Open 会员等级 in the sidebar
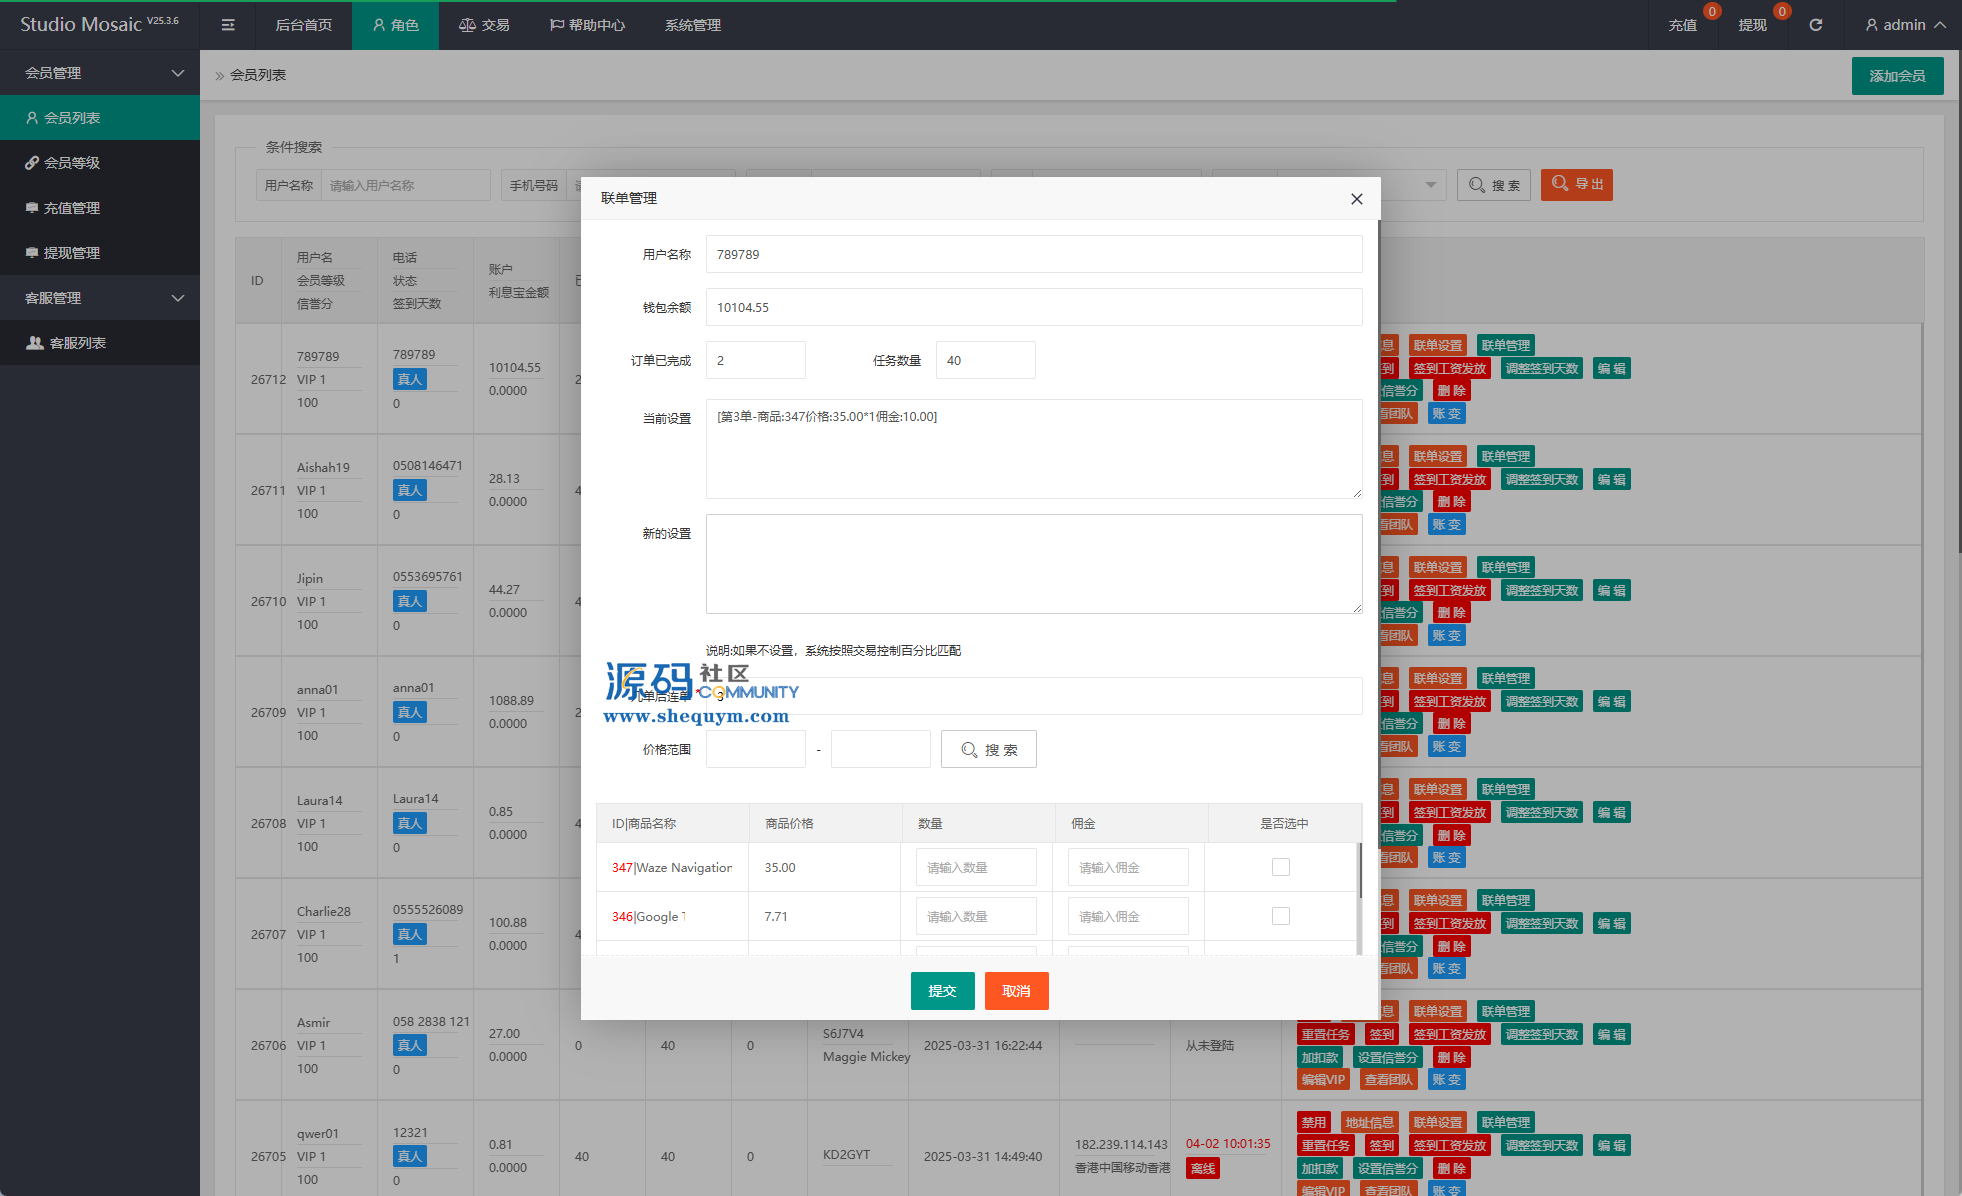 72,163
